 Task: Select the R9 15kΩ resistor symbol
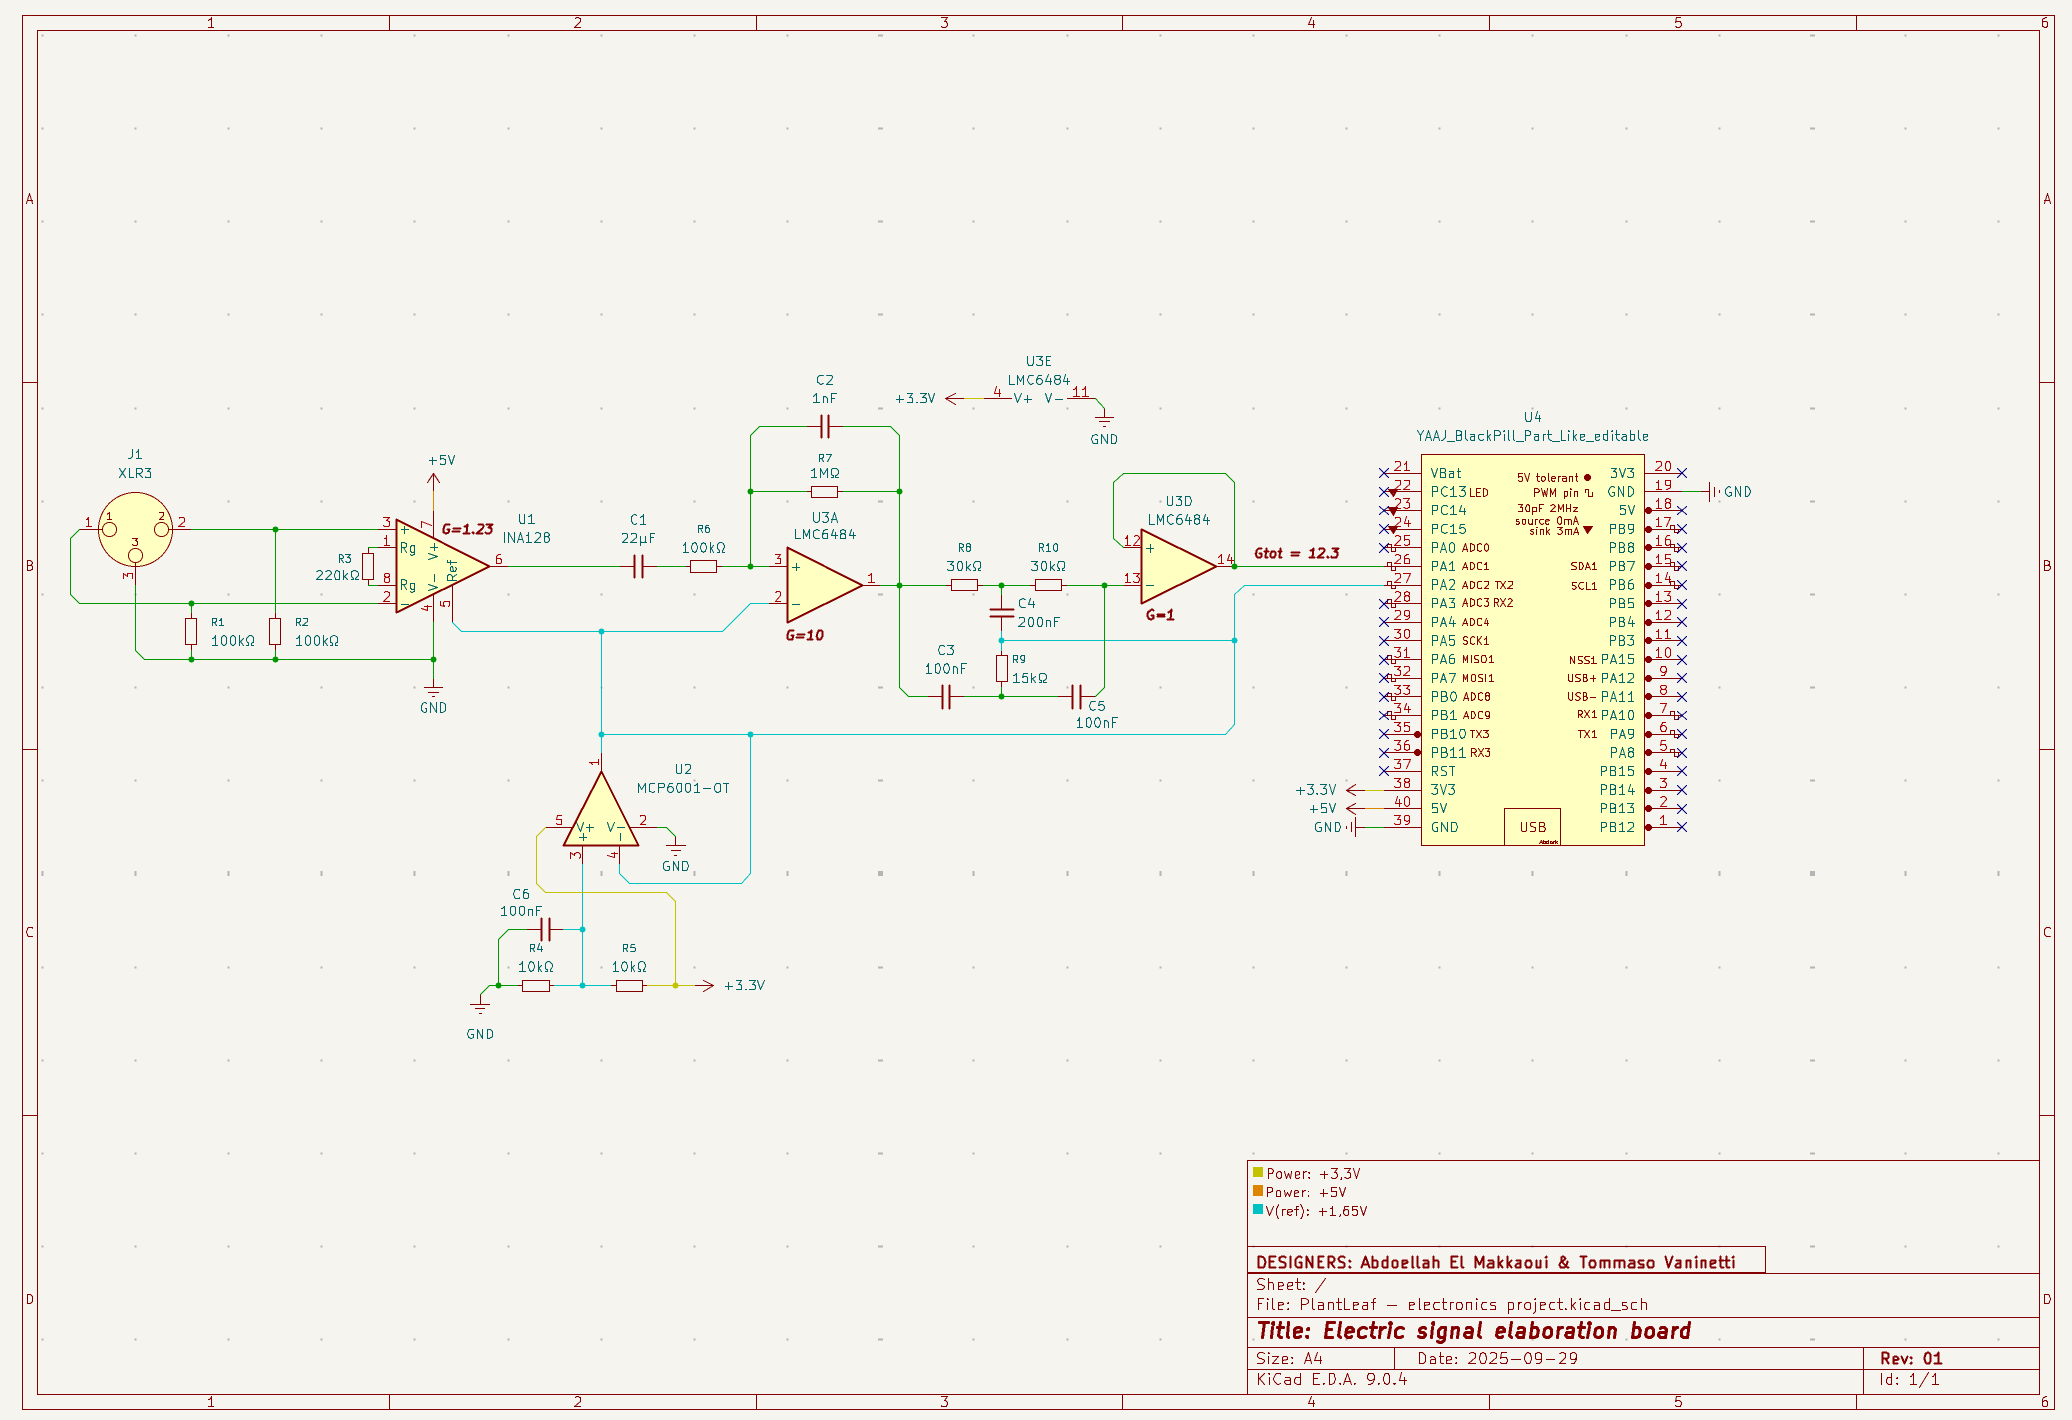click(x=1001, y=668)
